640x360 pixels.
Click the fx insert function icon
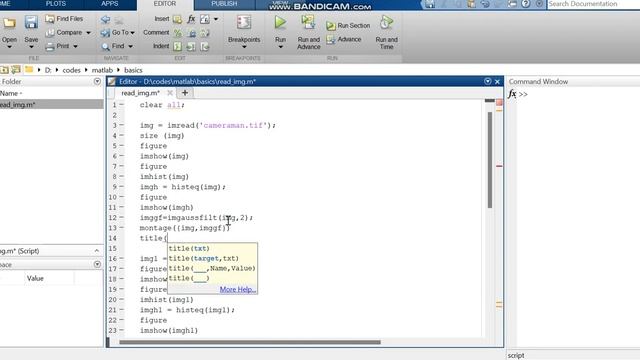click(191, 19)
